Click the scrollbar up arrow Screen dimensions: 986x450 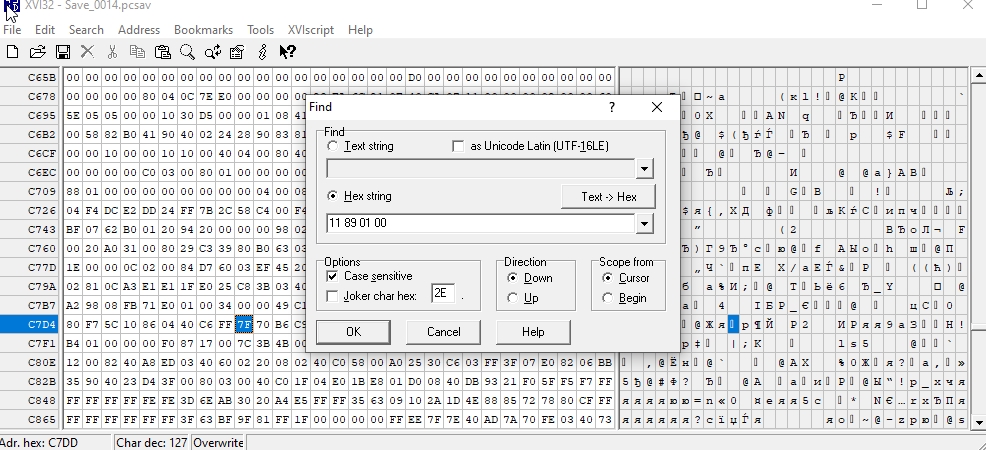[978, 75]
